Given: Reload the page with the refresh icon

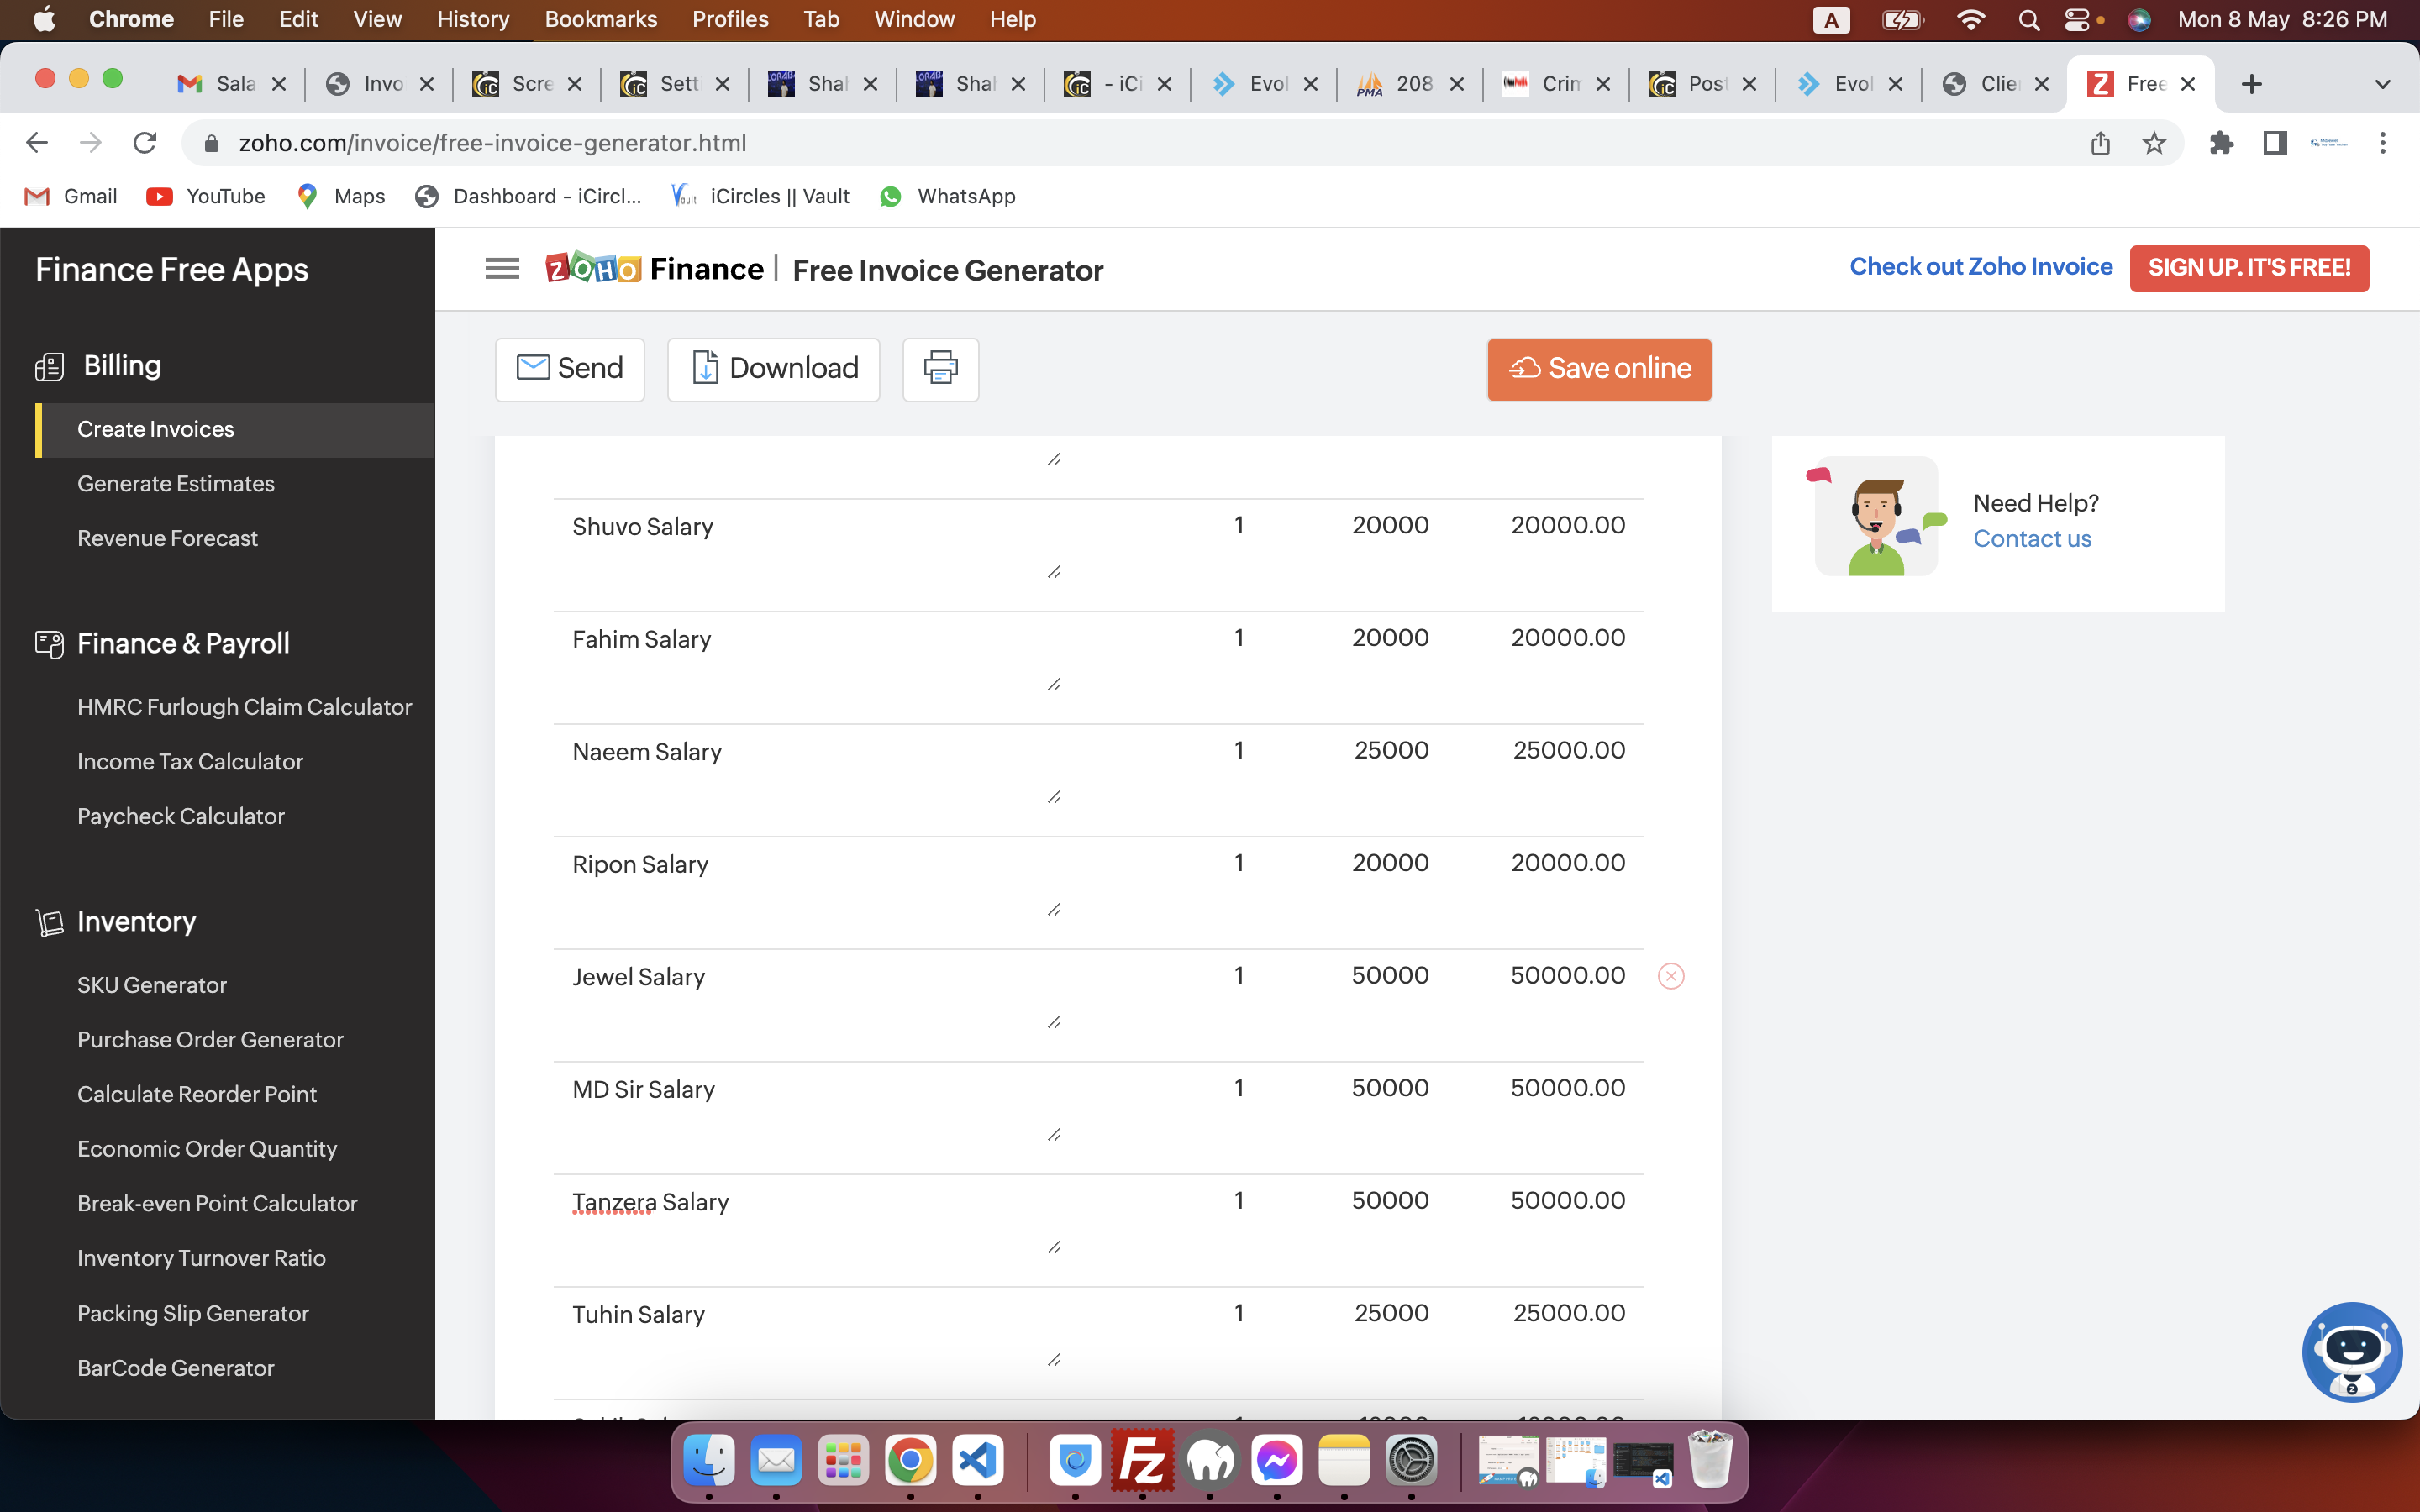Looking at the screenshot, I should [x=145, y=143].
